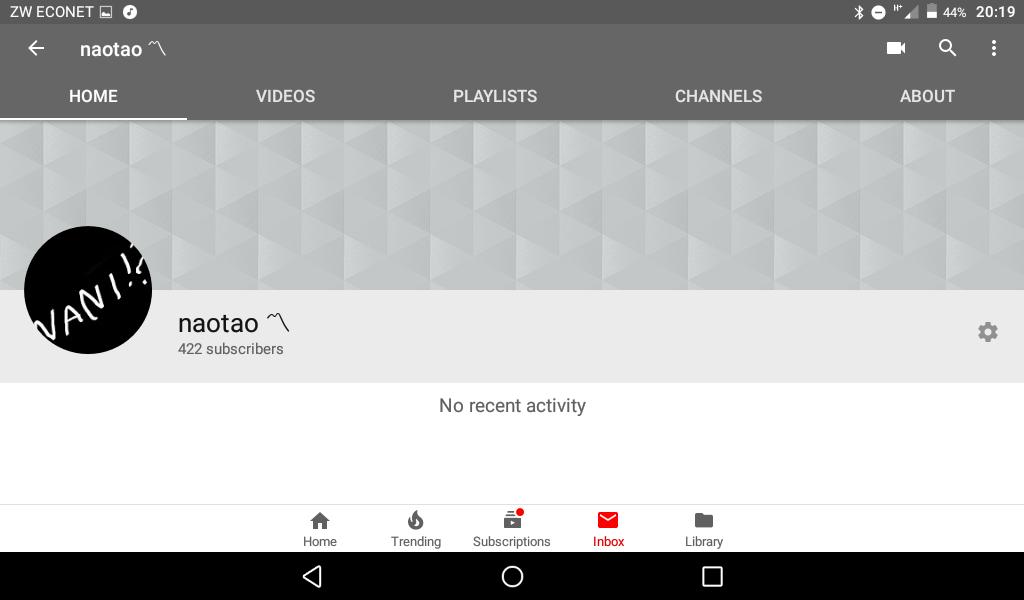This screenshot has height=600, width=1024.
Task: Switch to the HOME tab
Action: [x=93, y=96]
